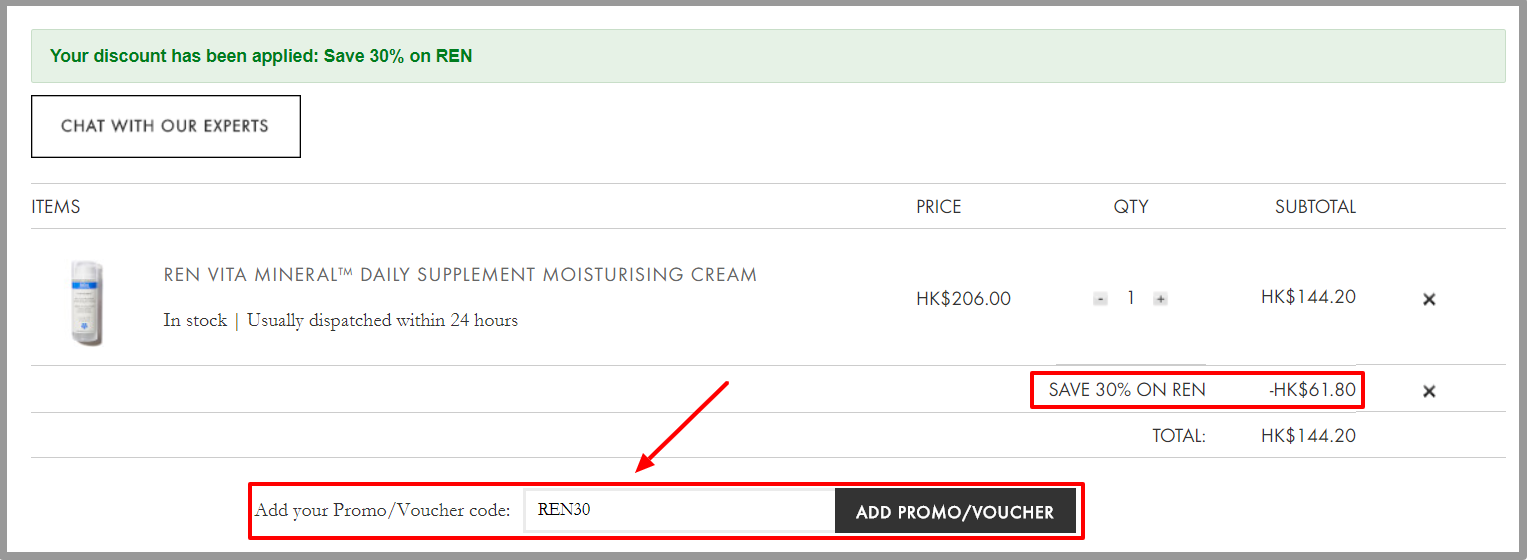
Task: Click the HK$206.00 item price
Action: pos(963,298)
